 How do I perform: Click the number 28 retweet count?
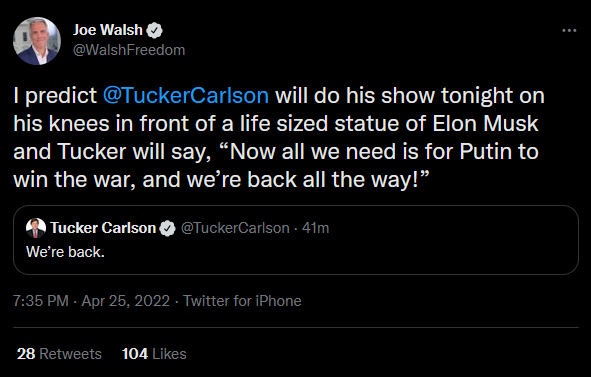[x=26, y=354]
